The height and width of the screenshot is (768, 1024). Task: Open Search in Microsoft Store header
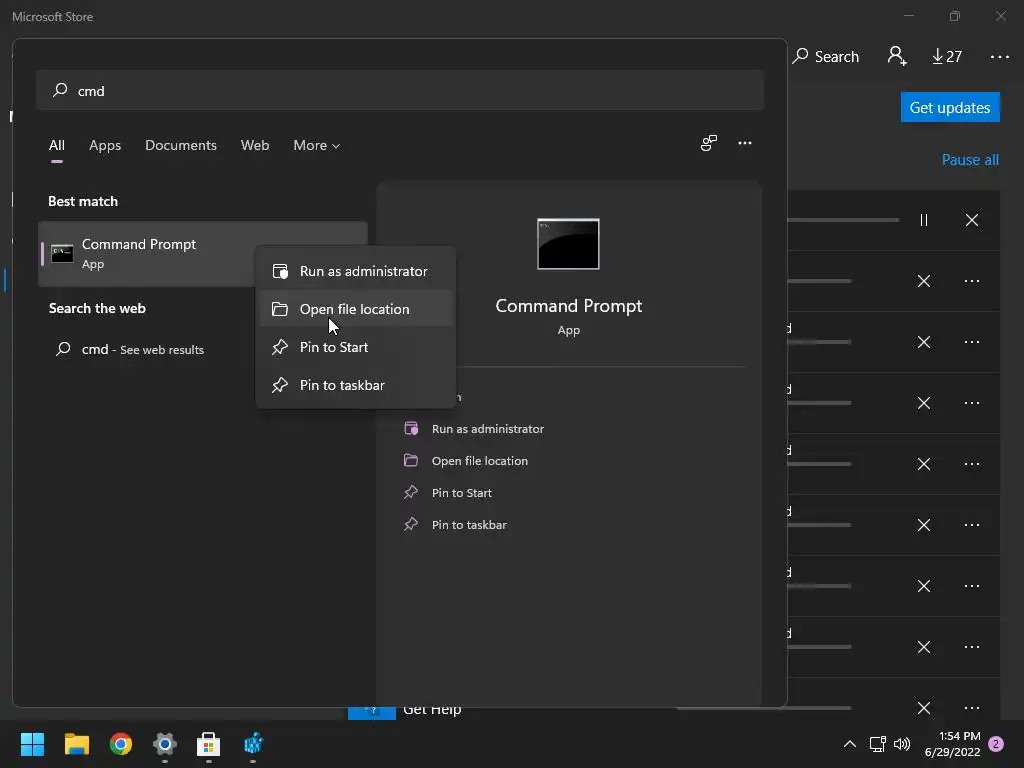(825, 56)
